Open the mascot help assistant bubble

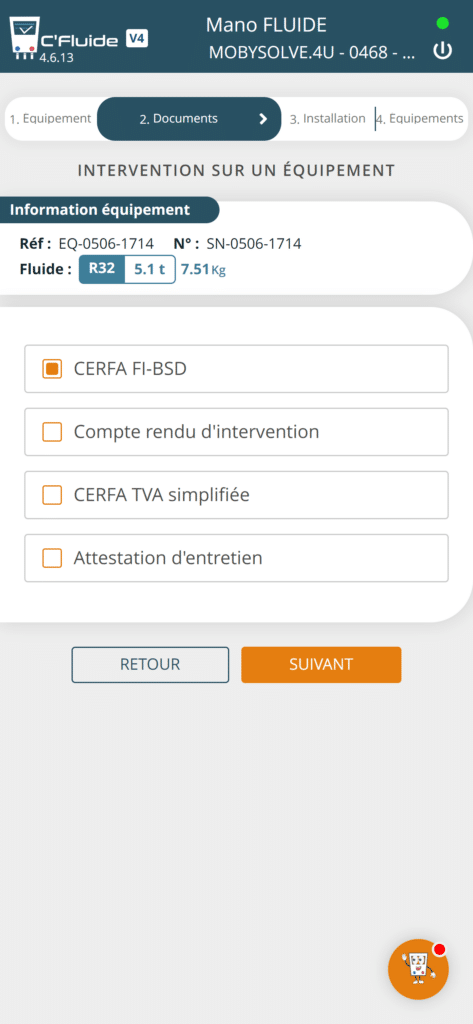[418, 970]
